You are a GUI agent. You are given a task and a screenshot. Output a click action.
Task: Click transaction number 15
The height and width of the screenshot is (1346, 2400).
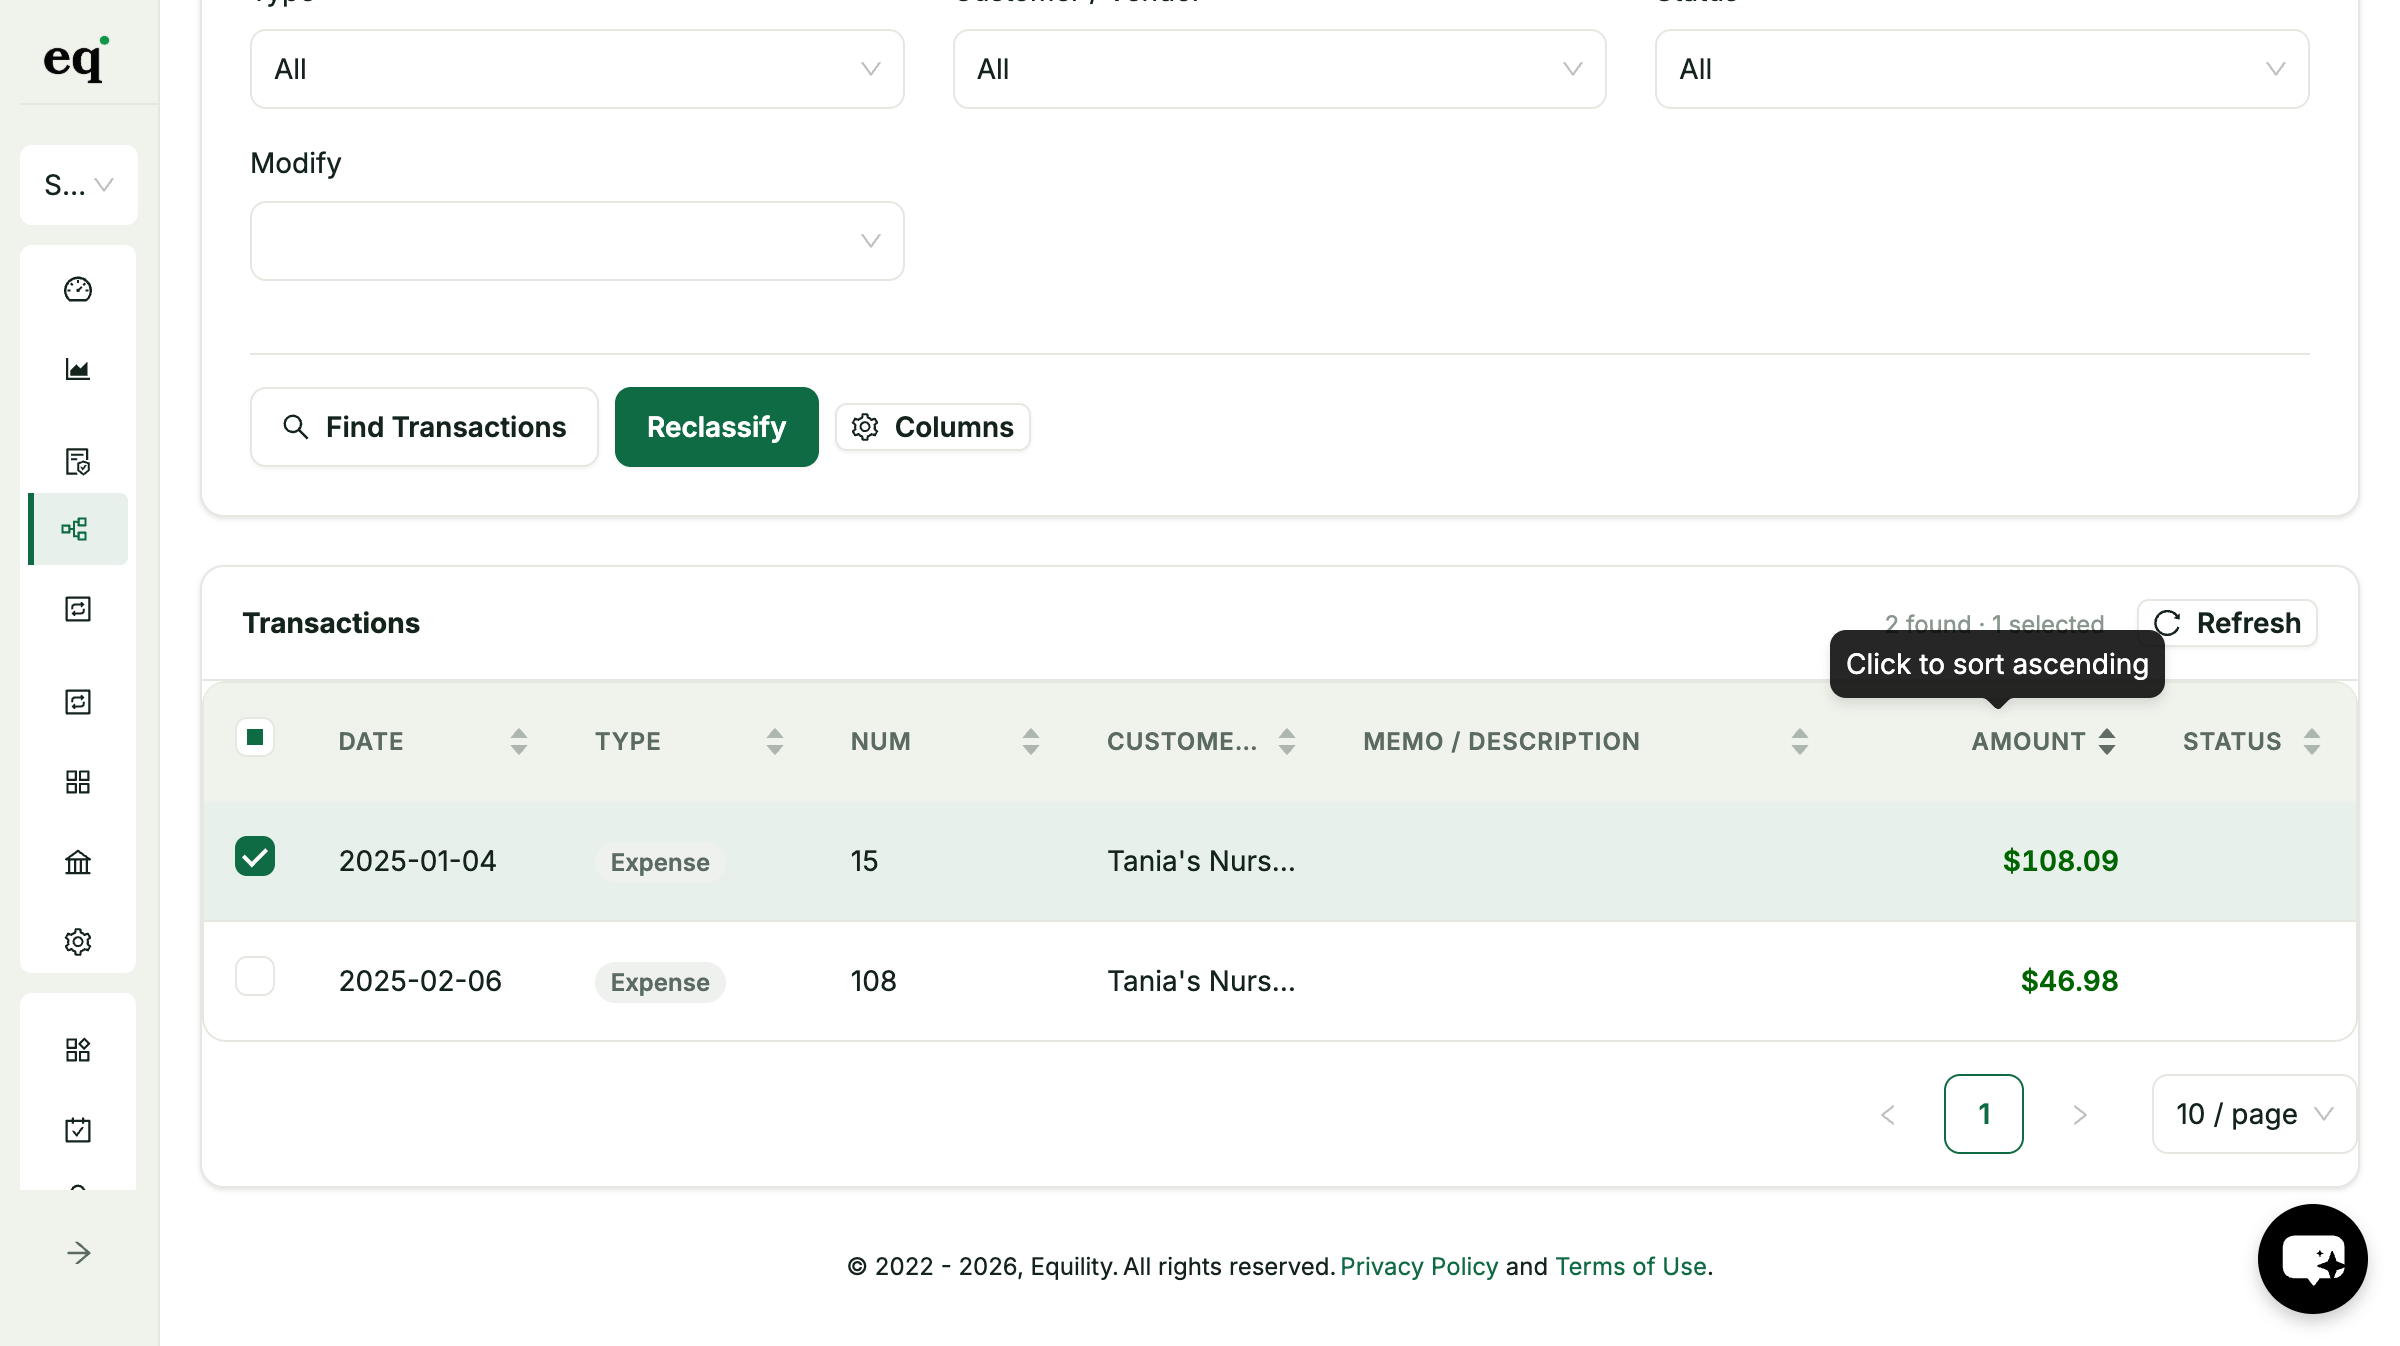coord(864,861)
